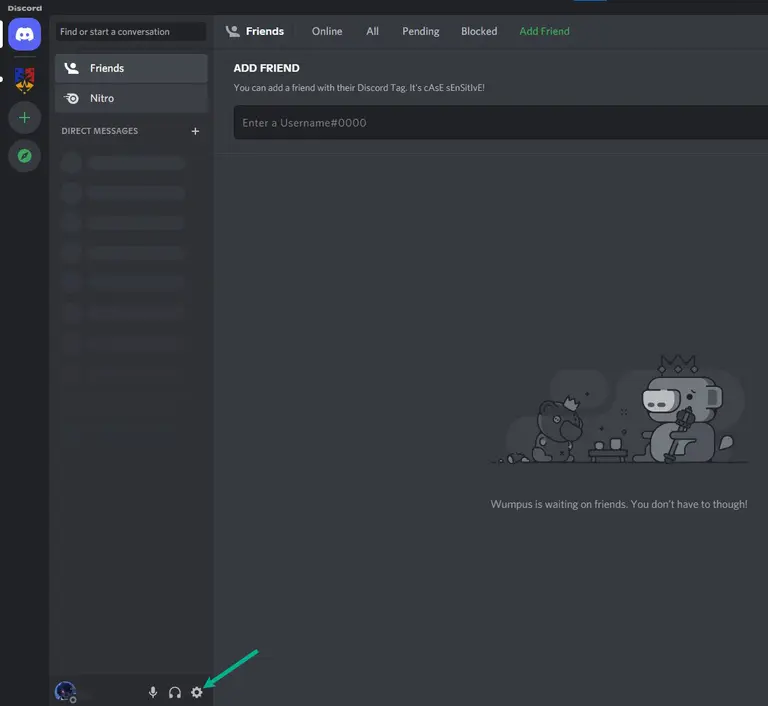
Task: Switch to the All friends tab
Action: pyautogui.click(x=372, y=31)
